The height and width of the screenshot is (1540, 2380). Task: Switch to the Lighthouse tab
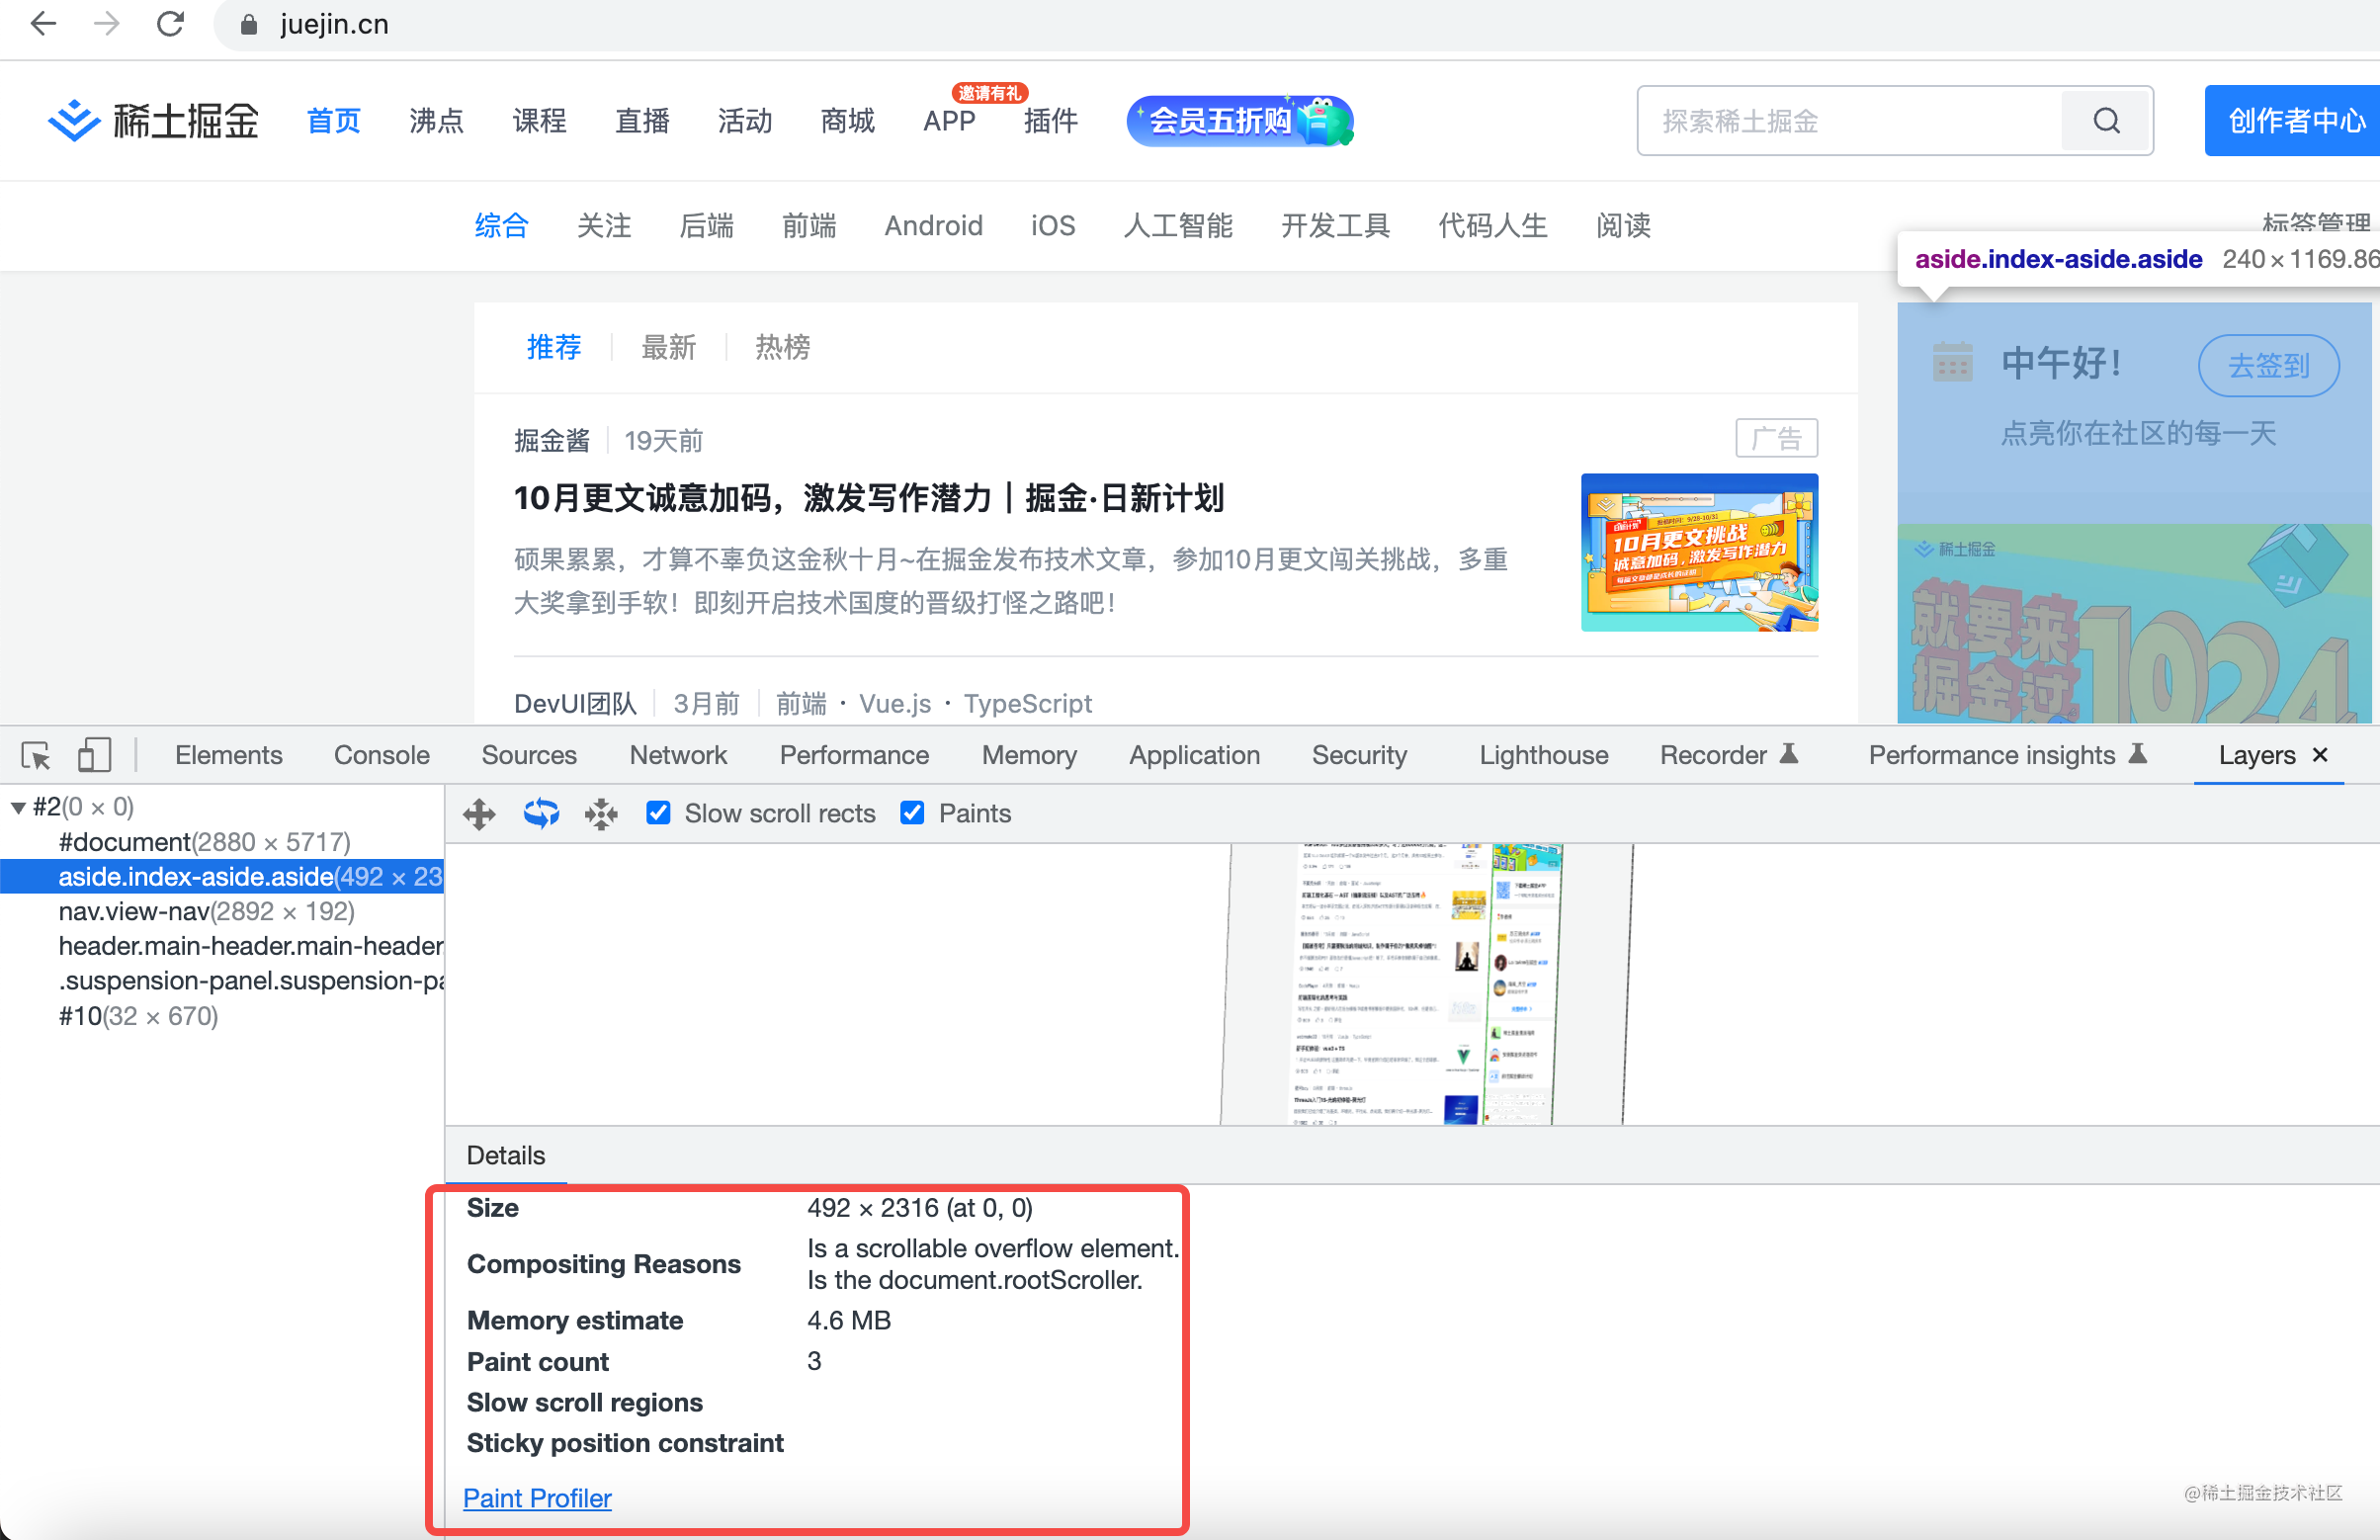1543,755
